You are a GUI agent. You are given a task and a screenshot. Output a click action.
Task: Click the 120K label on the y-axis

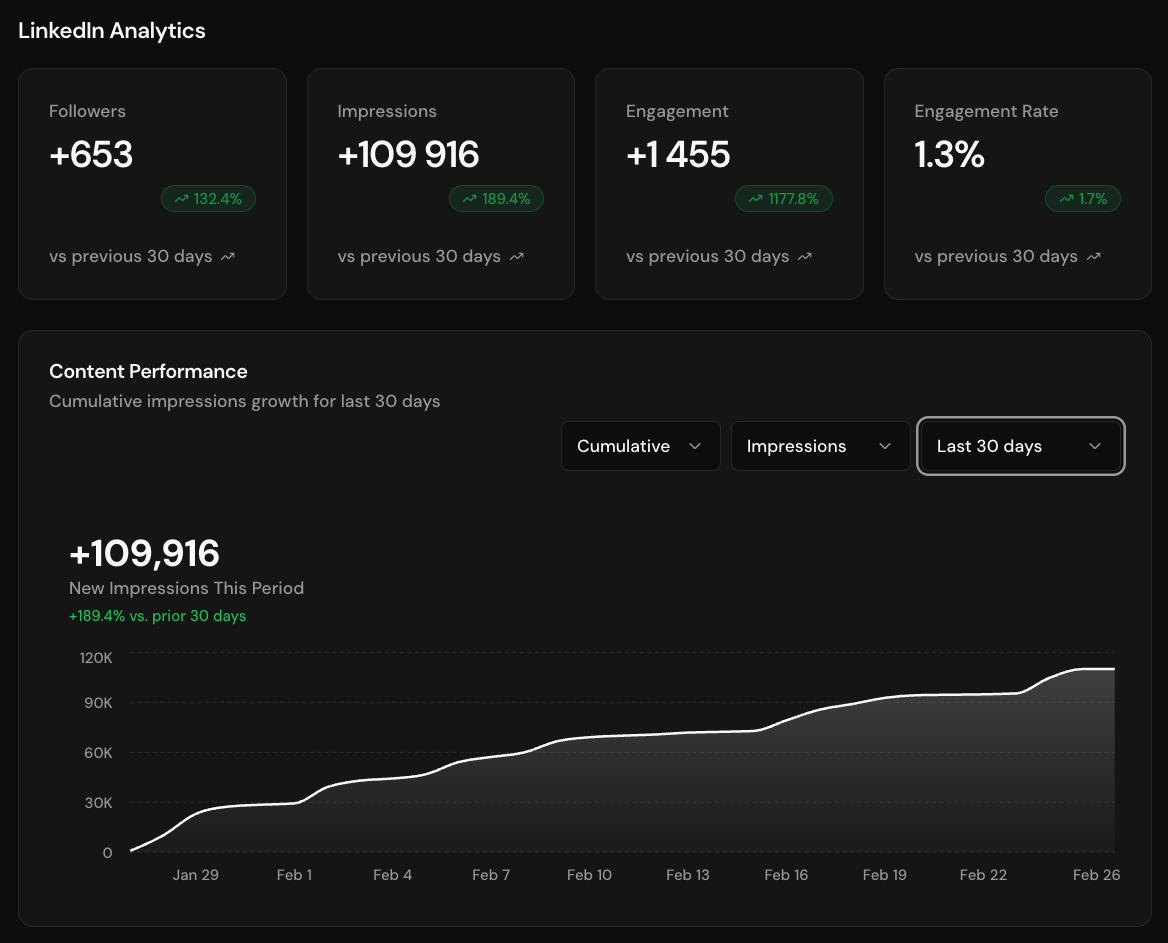pyautogui.click(x=96, y=658)
